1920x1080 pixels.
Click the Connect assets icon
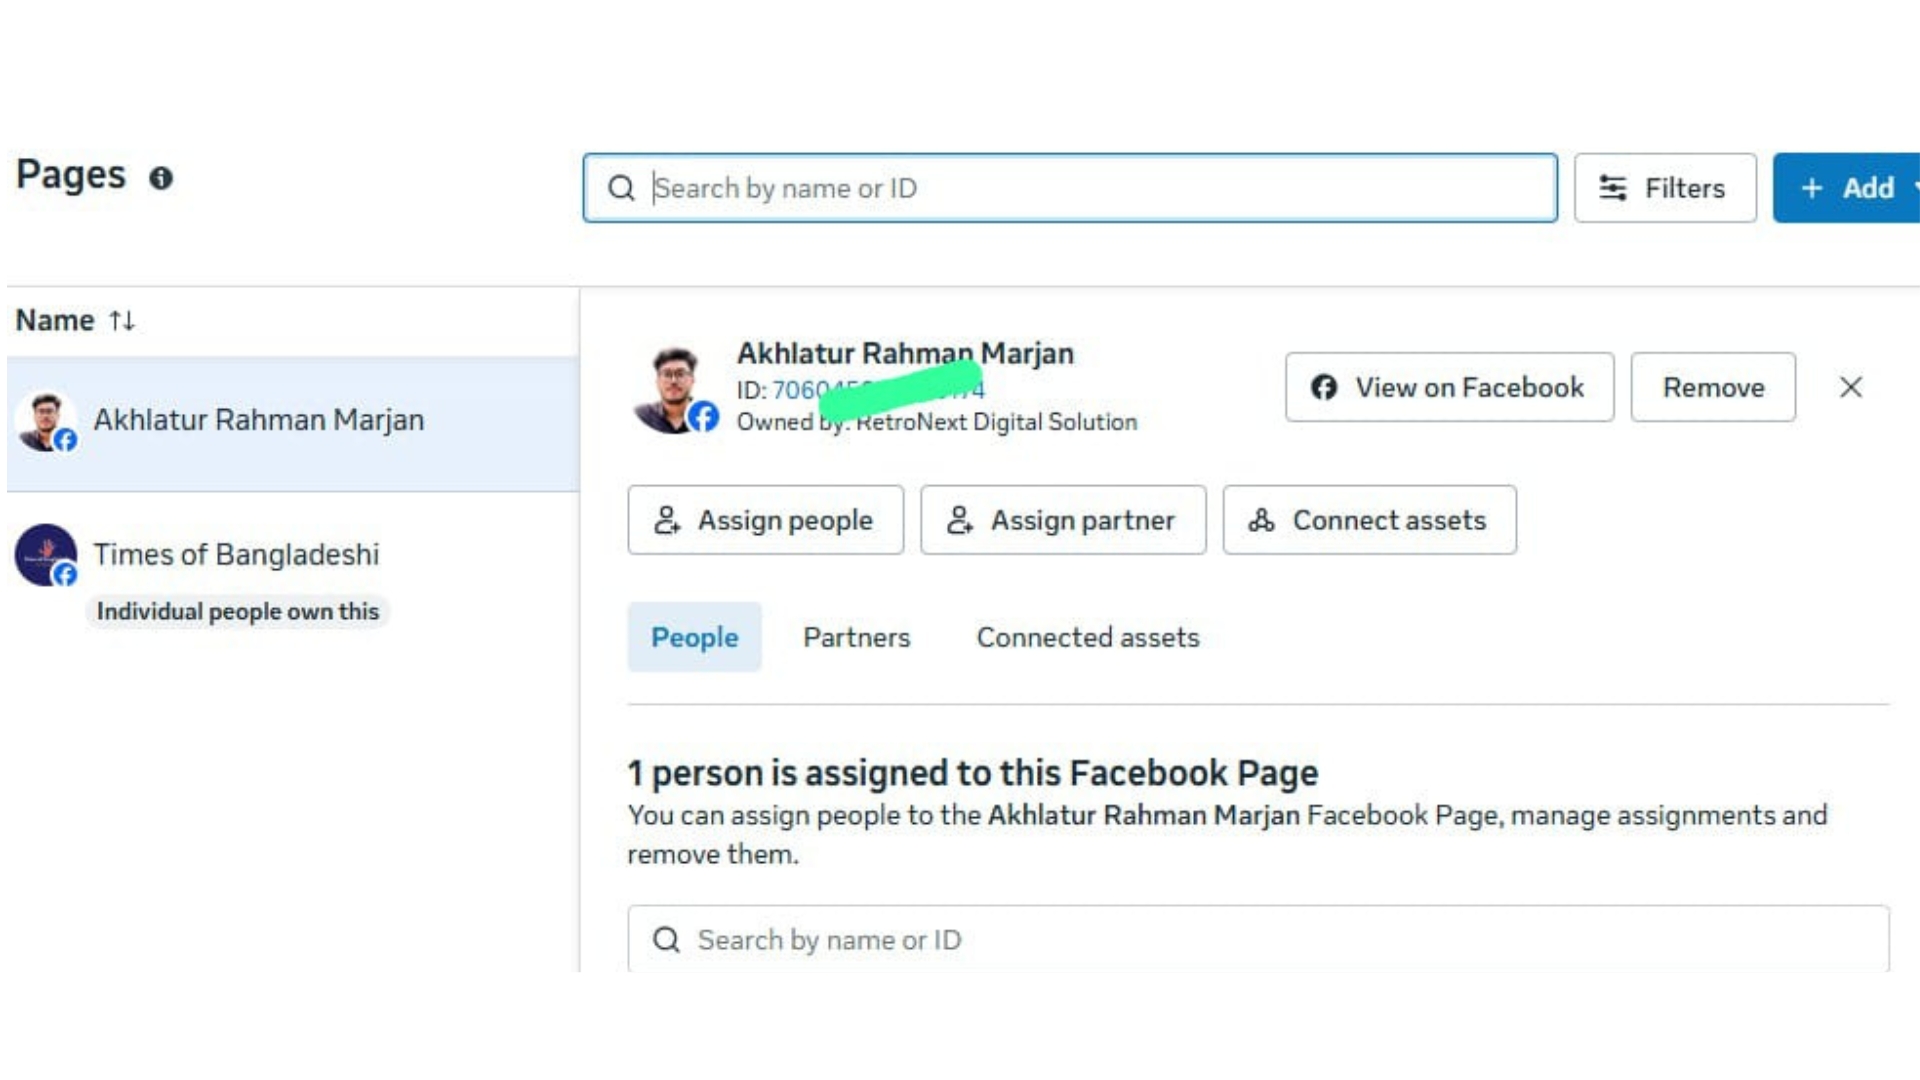(x=1261, y=520)
